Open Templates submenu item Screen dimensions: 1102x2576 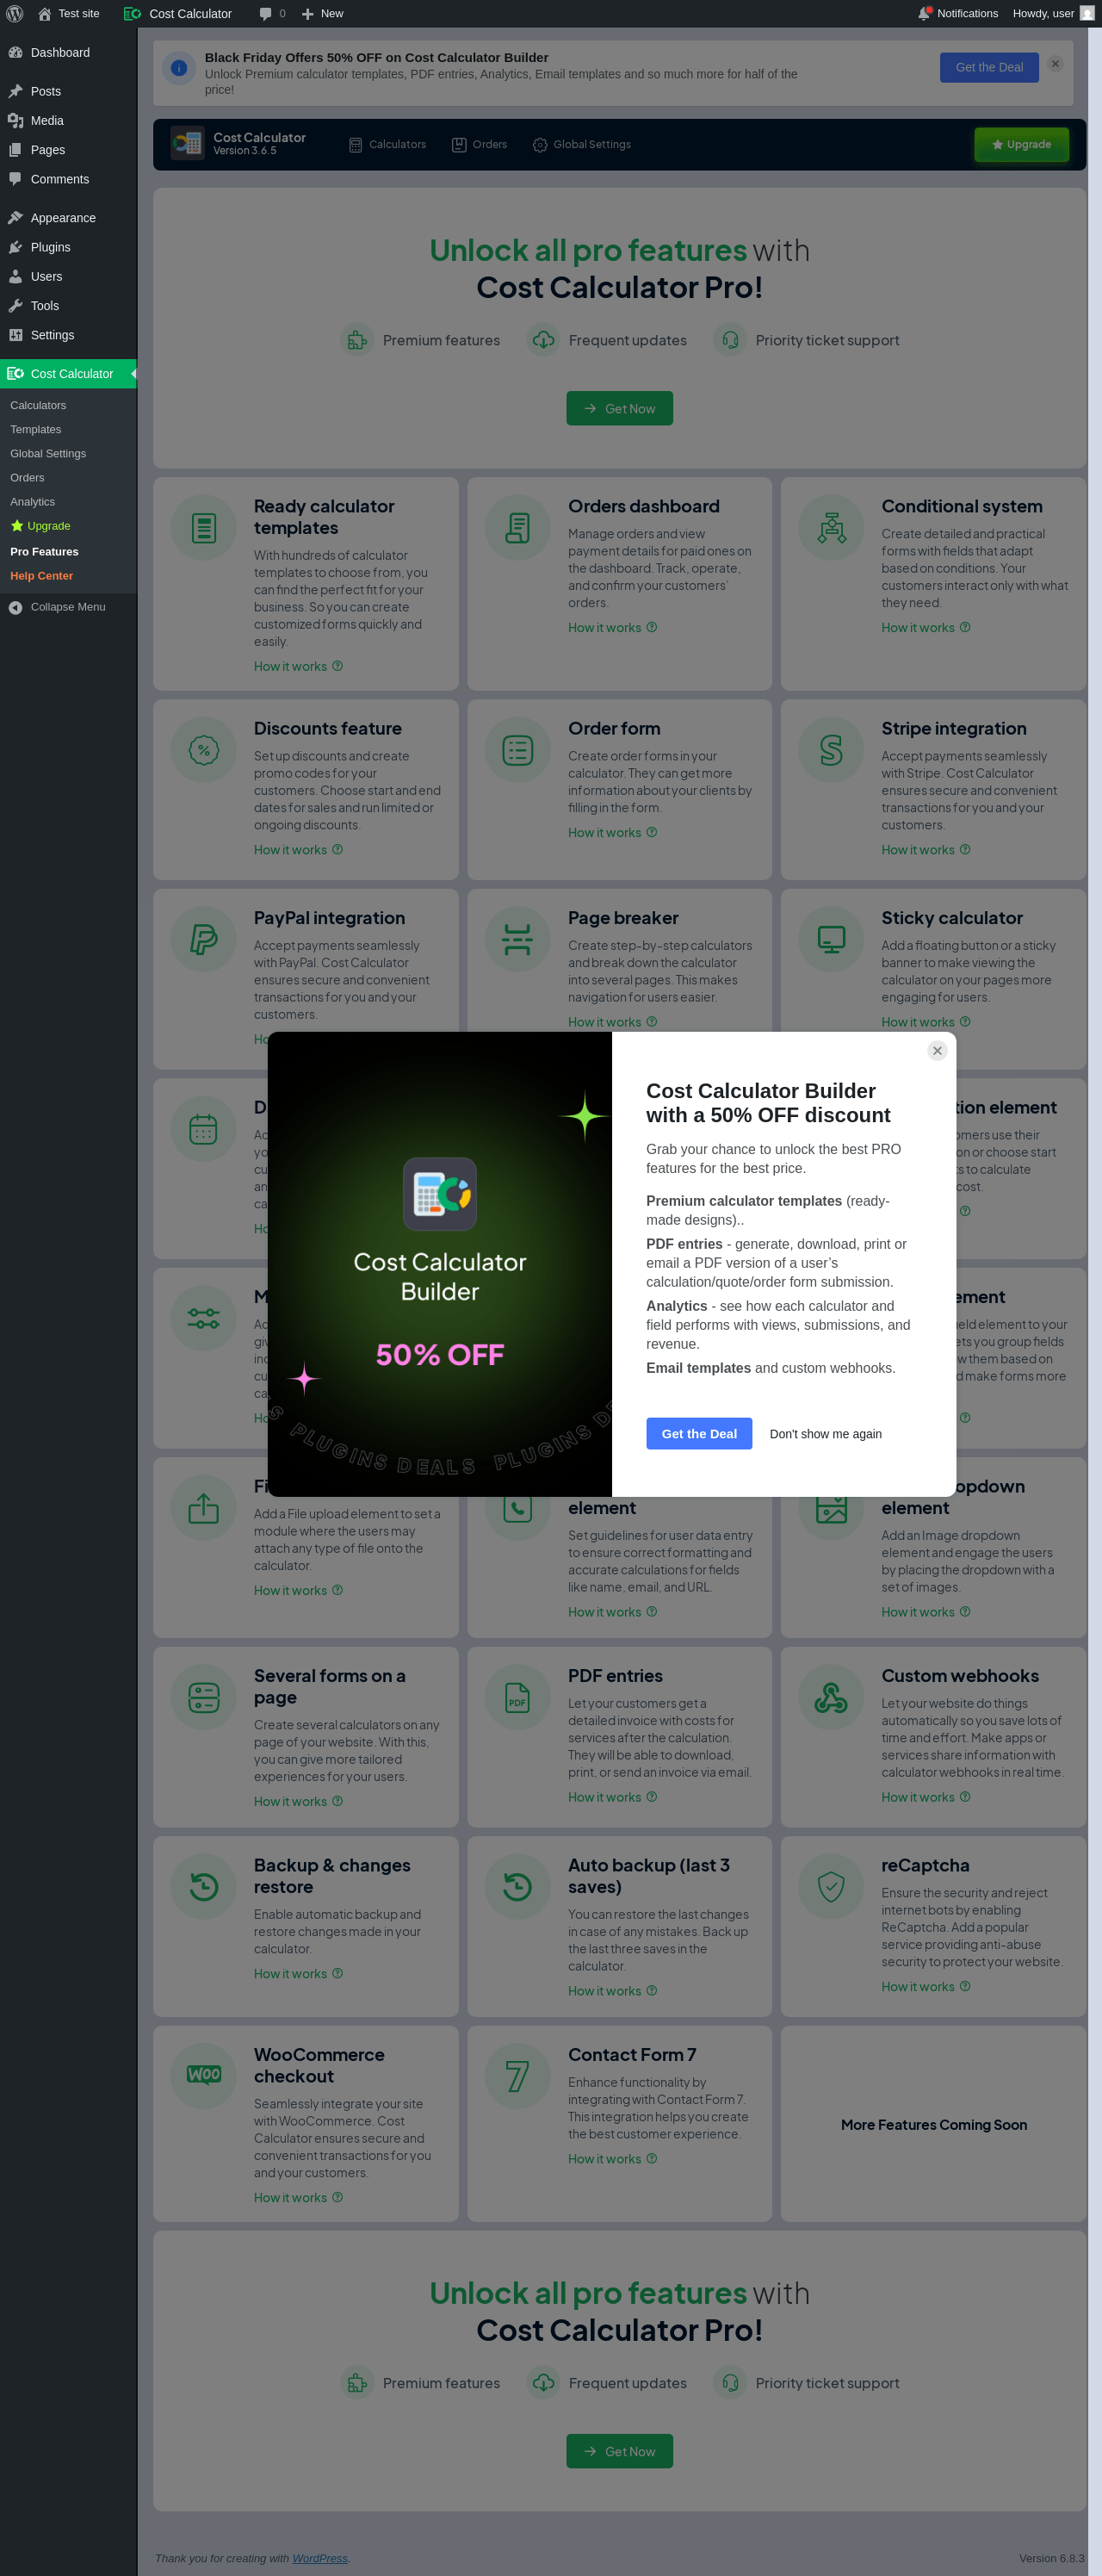click(36, 429)
